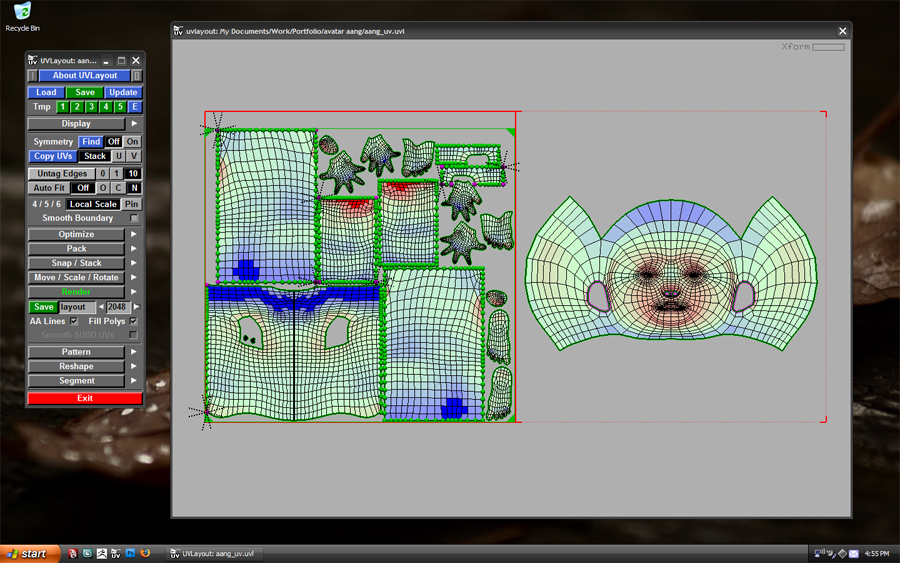This screenshot has width=900, height=563.
Task: Click the Pack section header
Action: tap(76, 249)
